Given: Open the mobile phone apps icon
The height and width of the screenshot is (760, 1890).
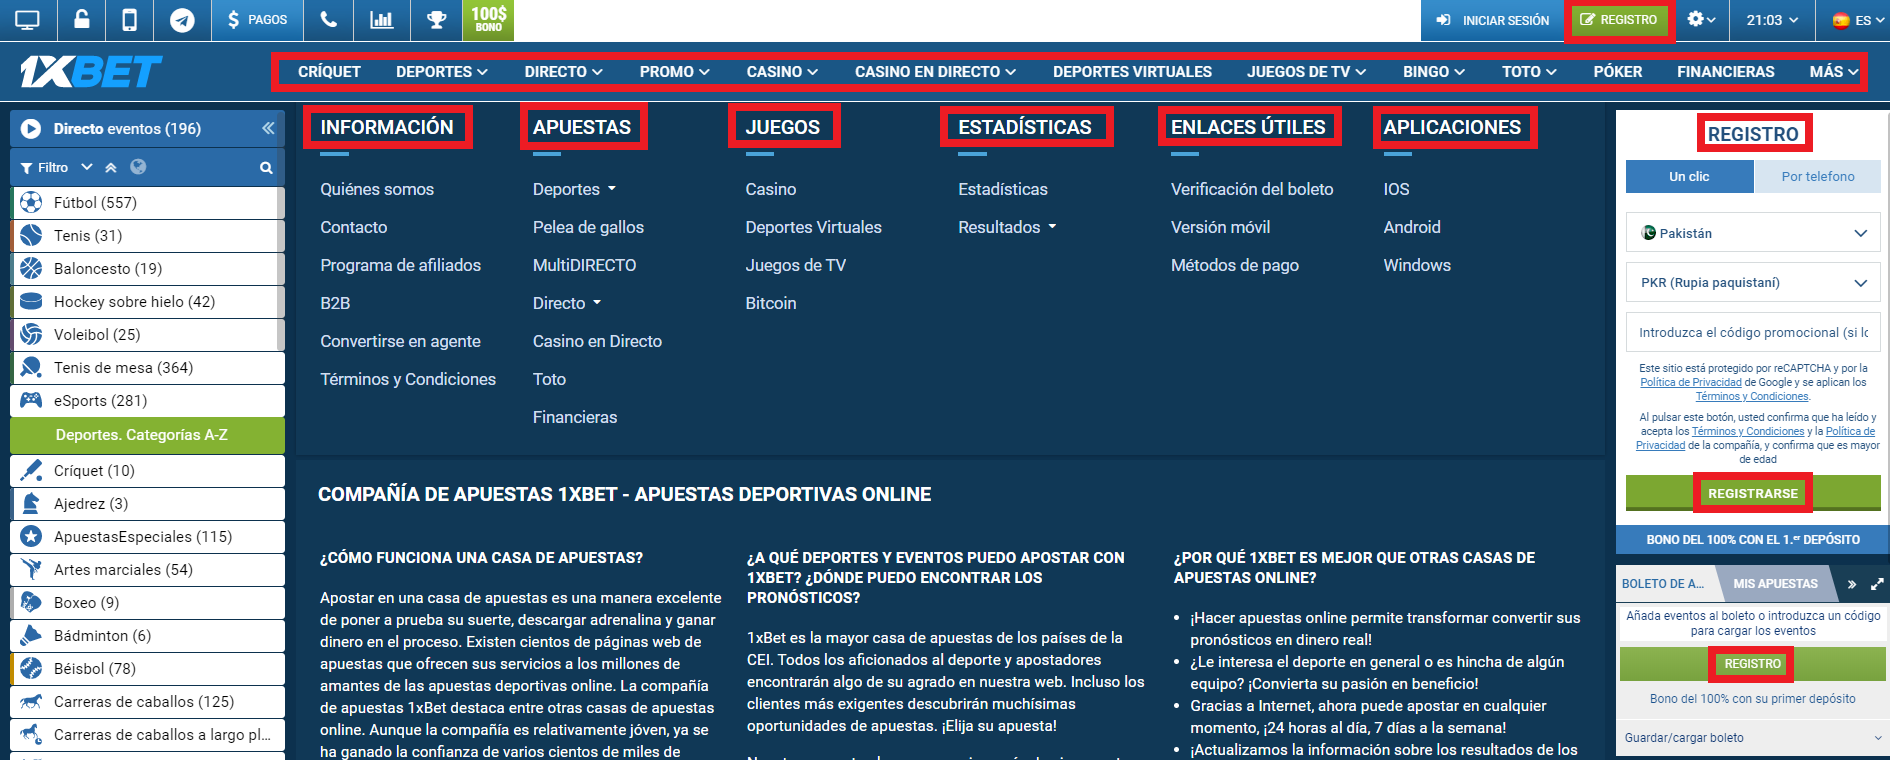Looking at the screenshot, I should (129, 20).
